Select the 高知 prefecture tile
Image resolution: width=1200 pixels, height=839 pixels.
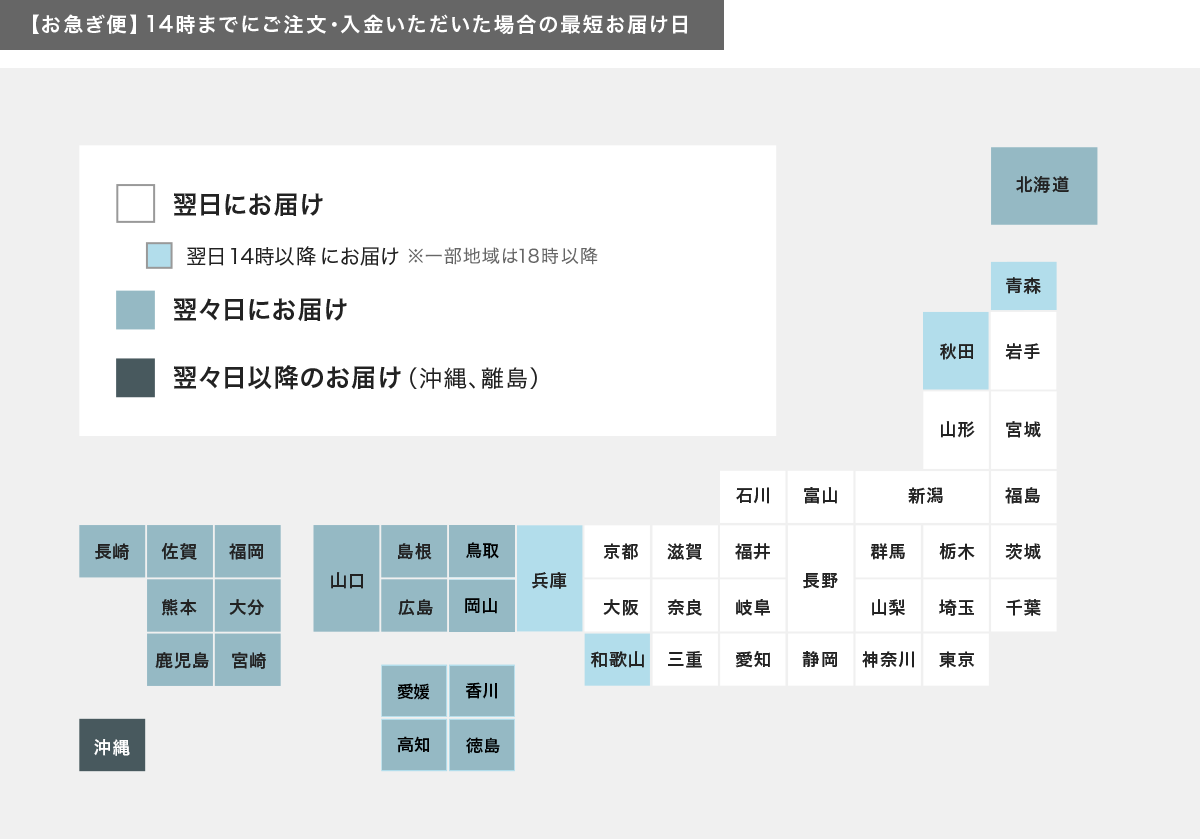[x=414, y=745]
